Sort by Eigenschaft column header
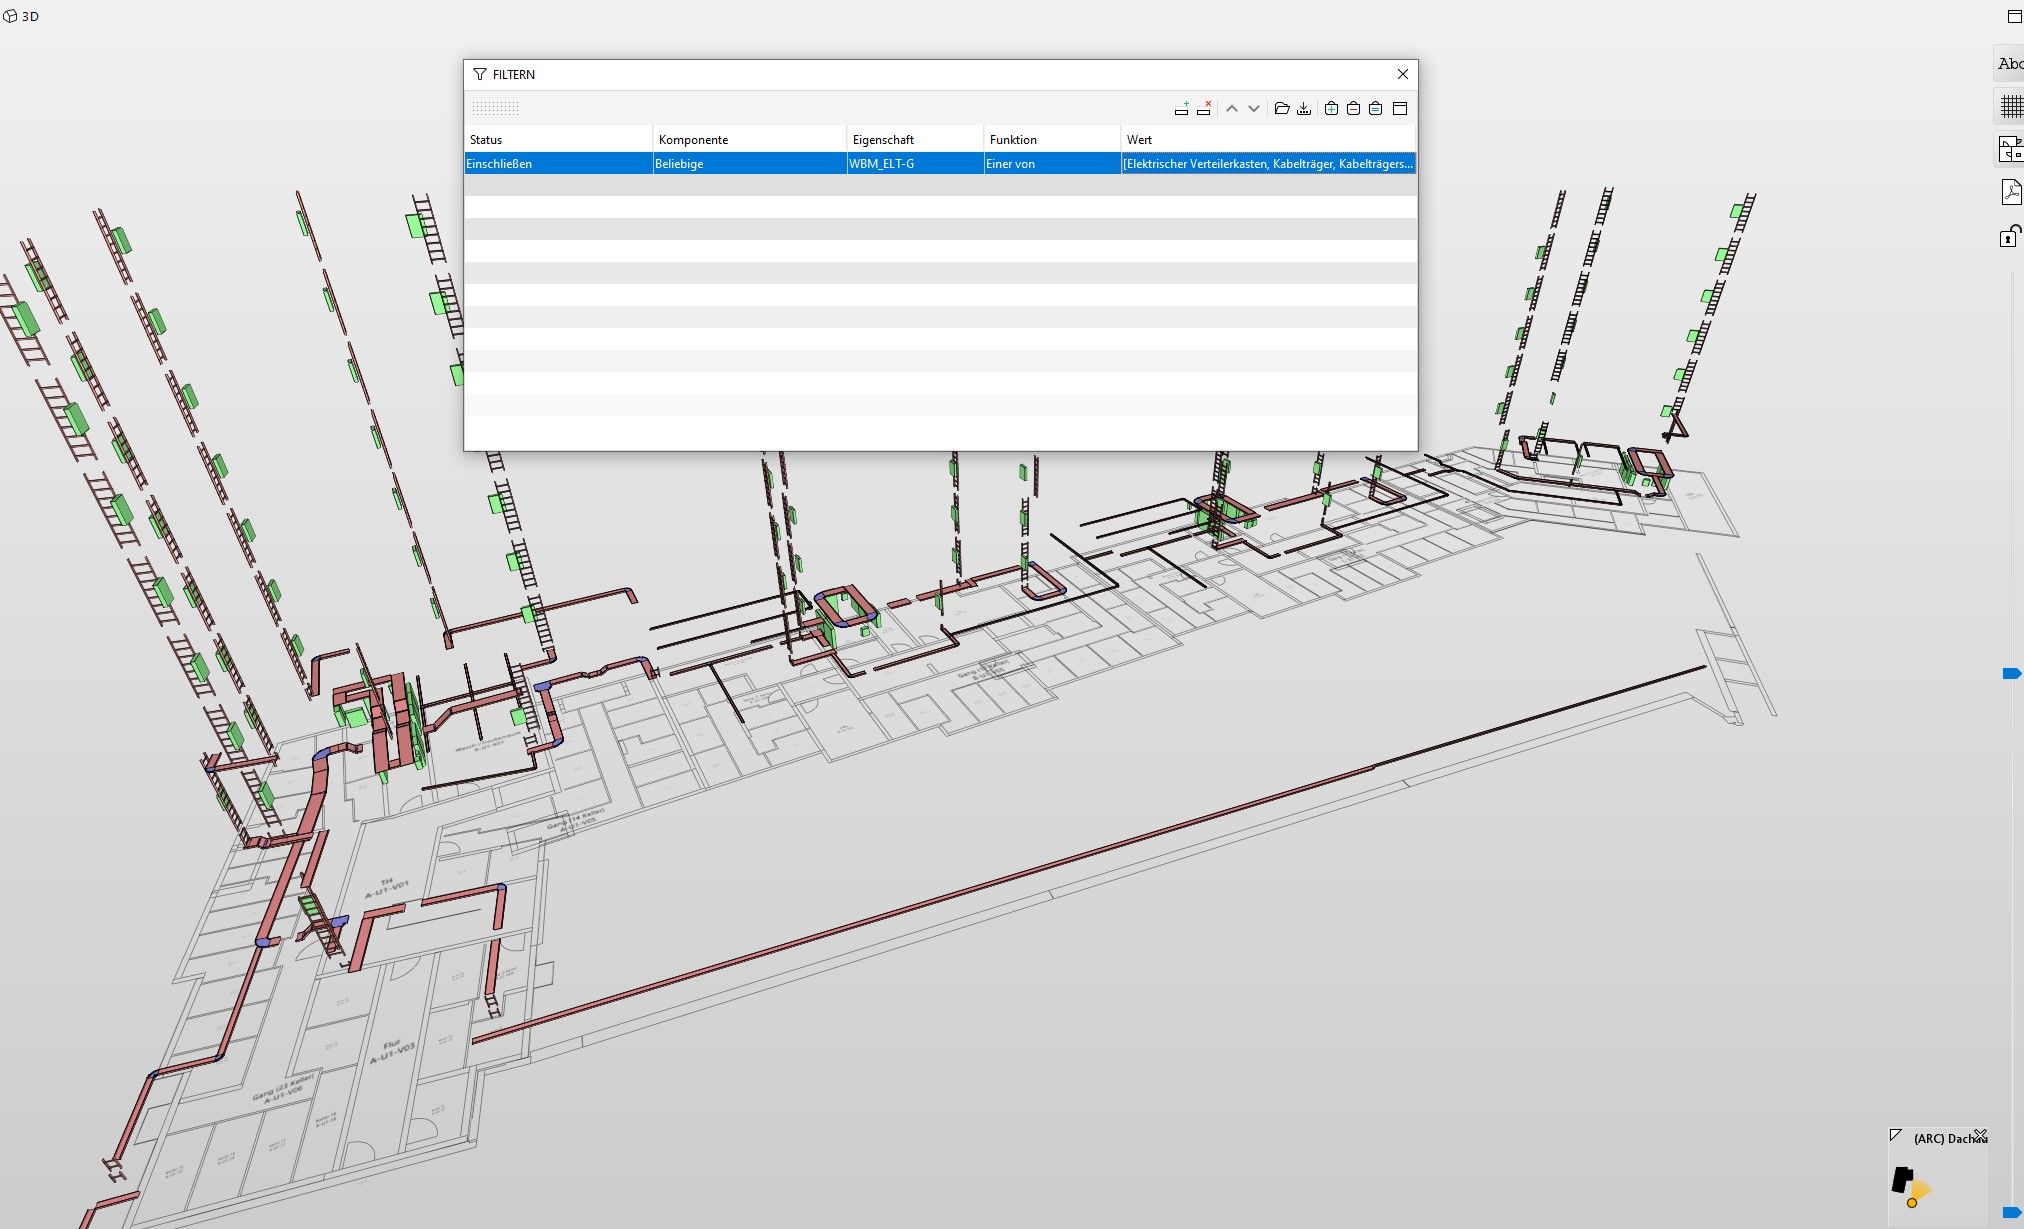Viewport: 2024px width, 1229px height. 915,140
